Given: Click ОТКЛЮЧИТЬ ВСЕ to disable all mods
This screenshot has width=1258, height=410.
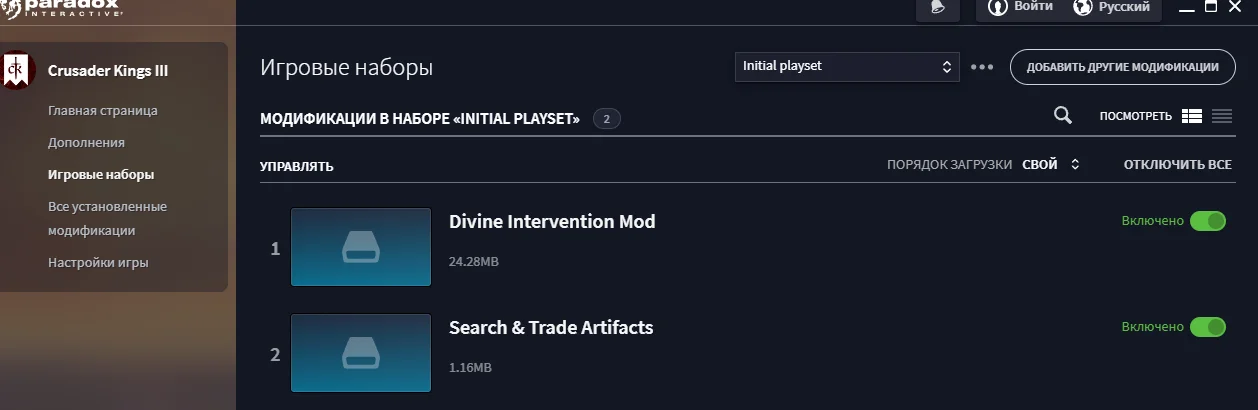Looking at the screenshot, I should coord(1177,165).
